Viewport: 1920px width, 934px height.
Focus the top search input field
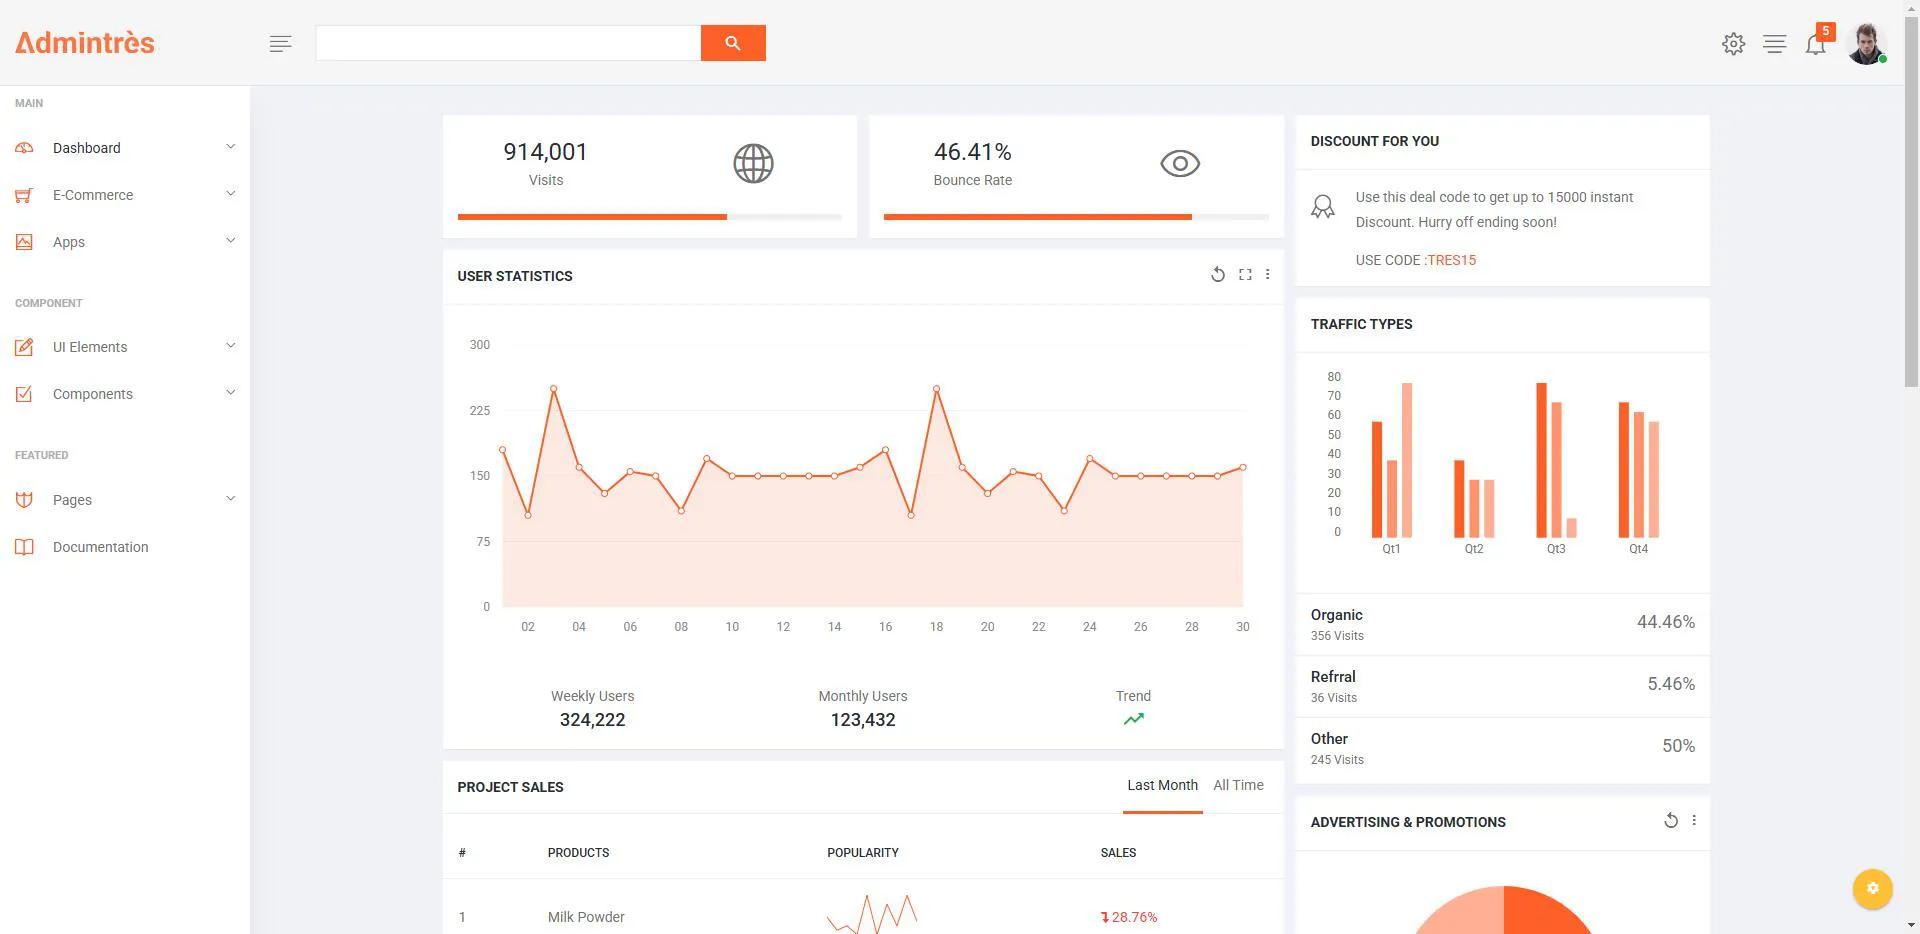pos(508,43)
